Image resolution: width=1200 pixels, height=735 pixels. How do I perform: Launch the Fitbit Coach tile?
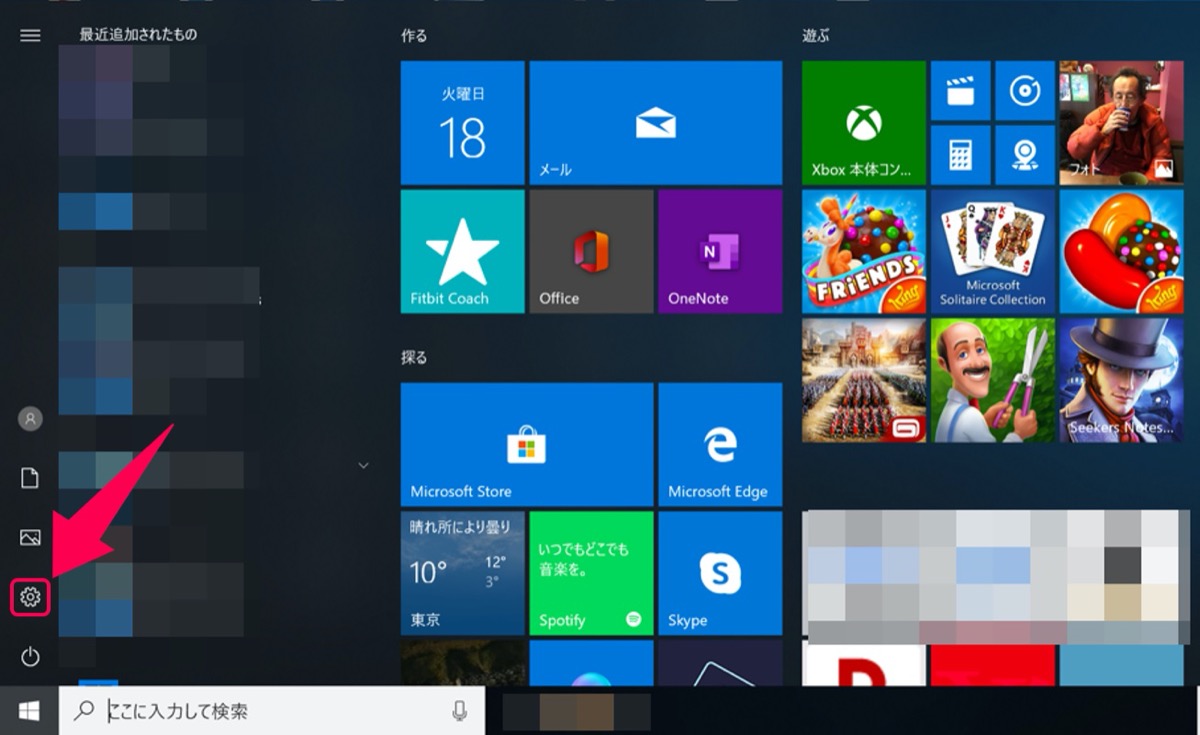(463, 252)
